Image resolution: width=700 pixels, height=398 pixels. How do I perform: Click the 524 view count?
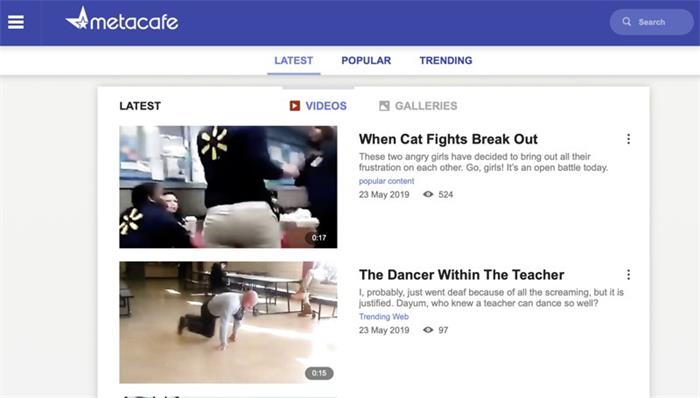pyautogui.click(x=446, y=195)
